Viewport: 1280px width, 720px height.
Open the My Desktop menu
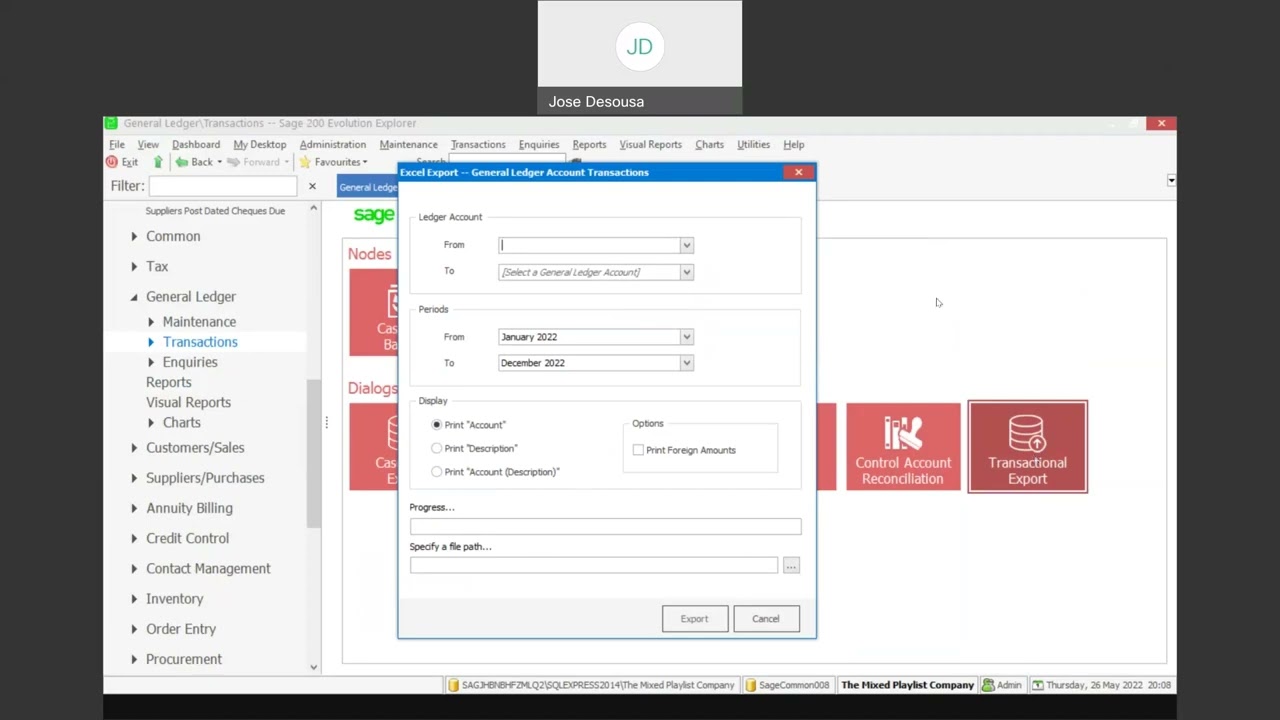tap(260, 144)
